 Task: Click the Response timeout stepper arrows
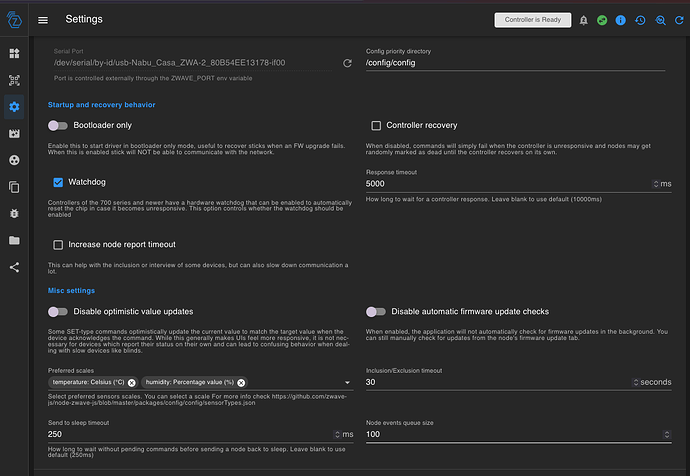[656, 184]
